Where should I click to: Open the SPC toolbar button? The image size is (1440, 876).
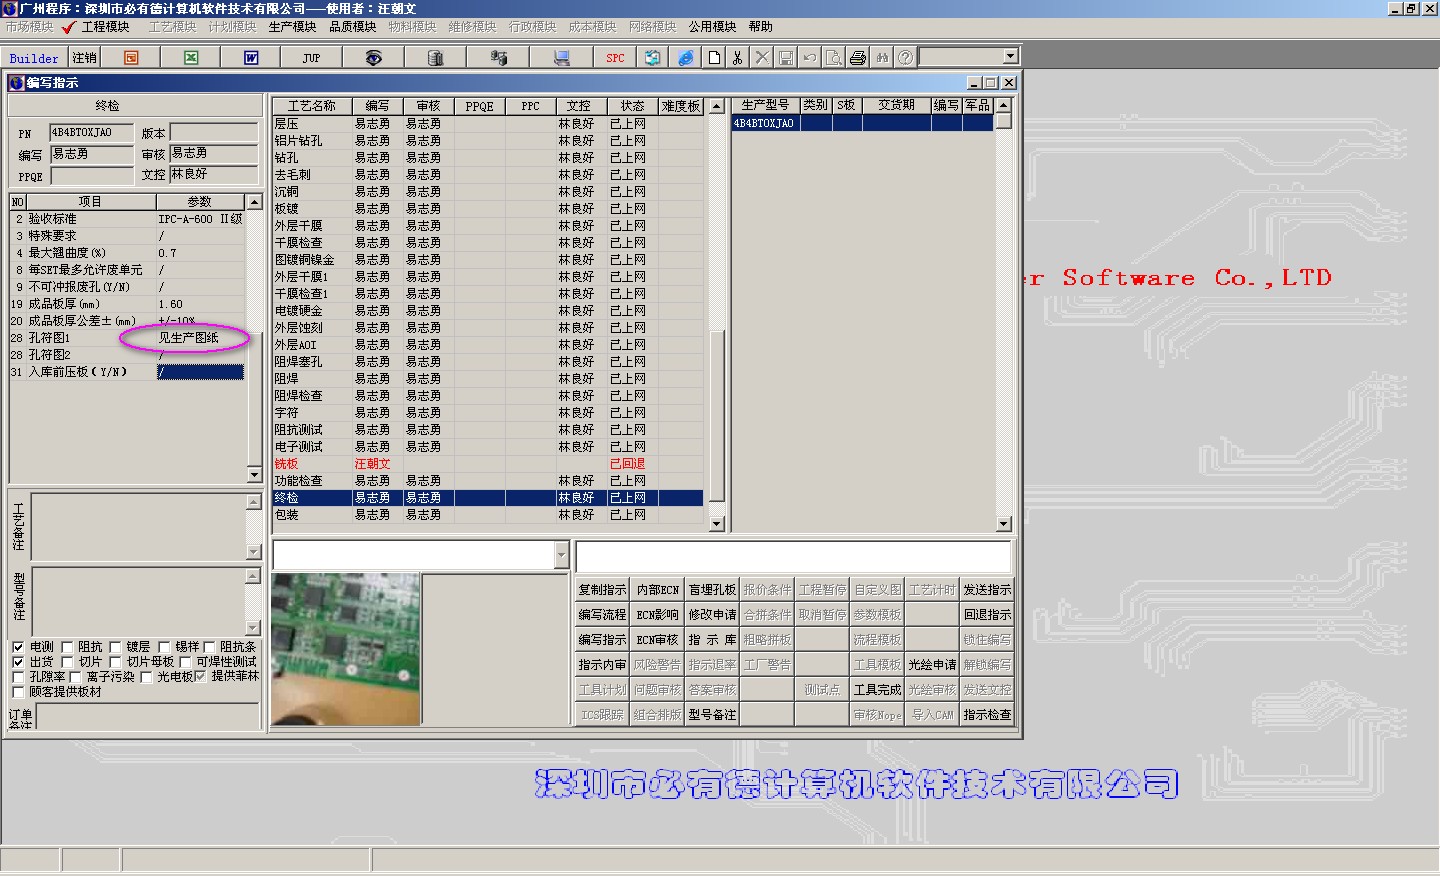(x=615, y=58)
